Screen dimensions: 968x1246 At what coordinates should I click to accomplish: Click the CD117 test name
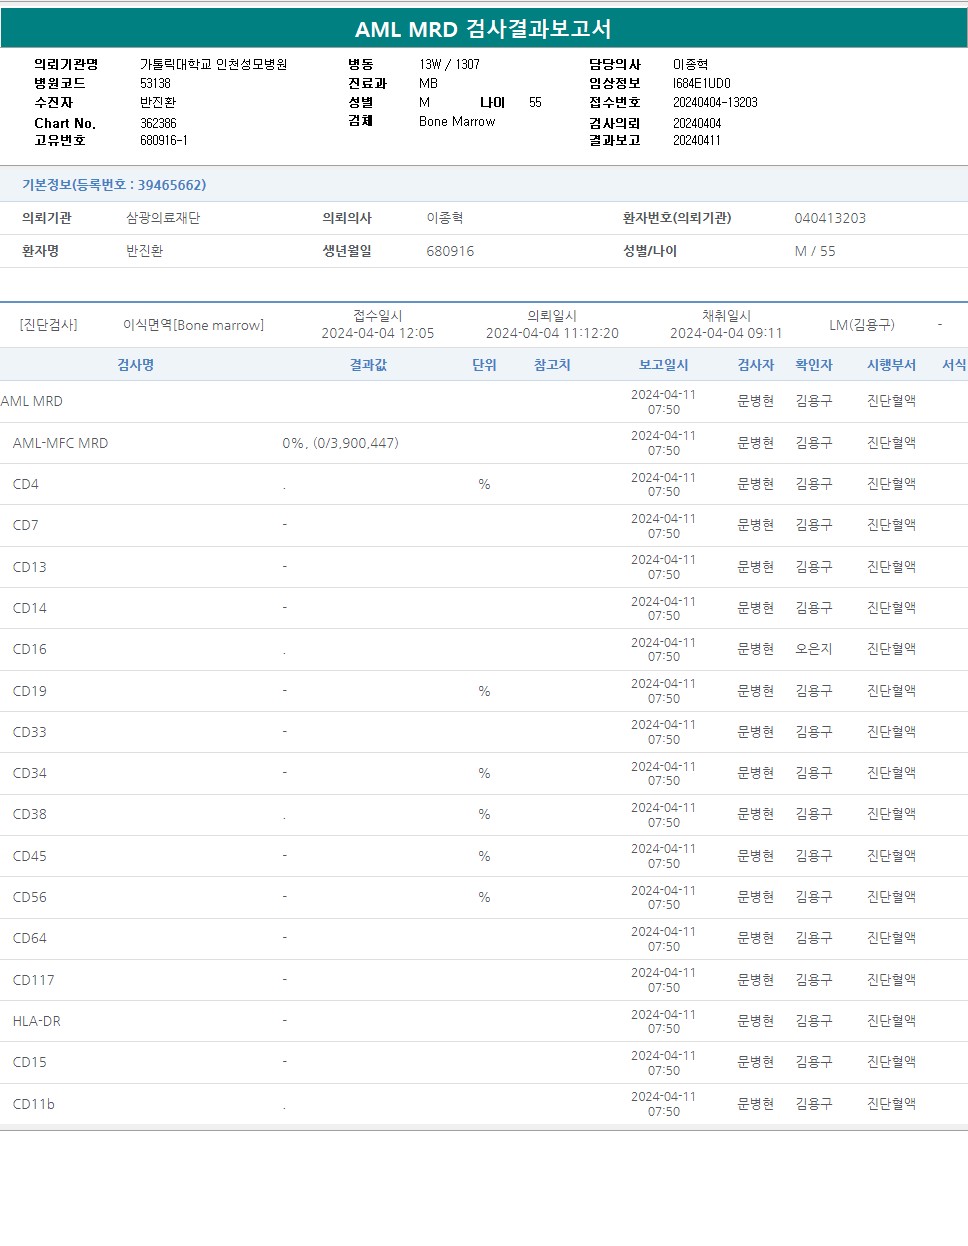click(x=34, y=980)
